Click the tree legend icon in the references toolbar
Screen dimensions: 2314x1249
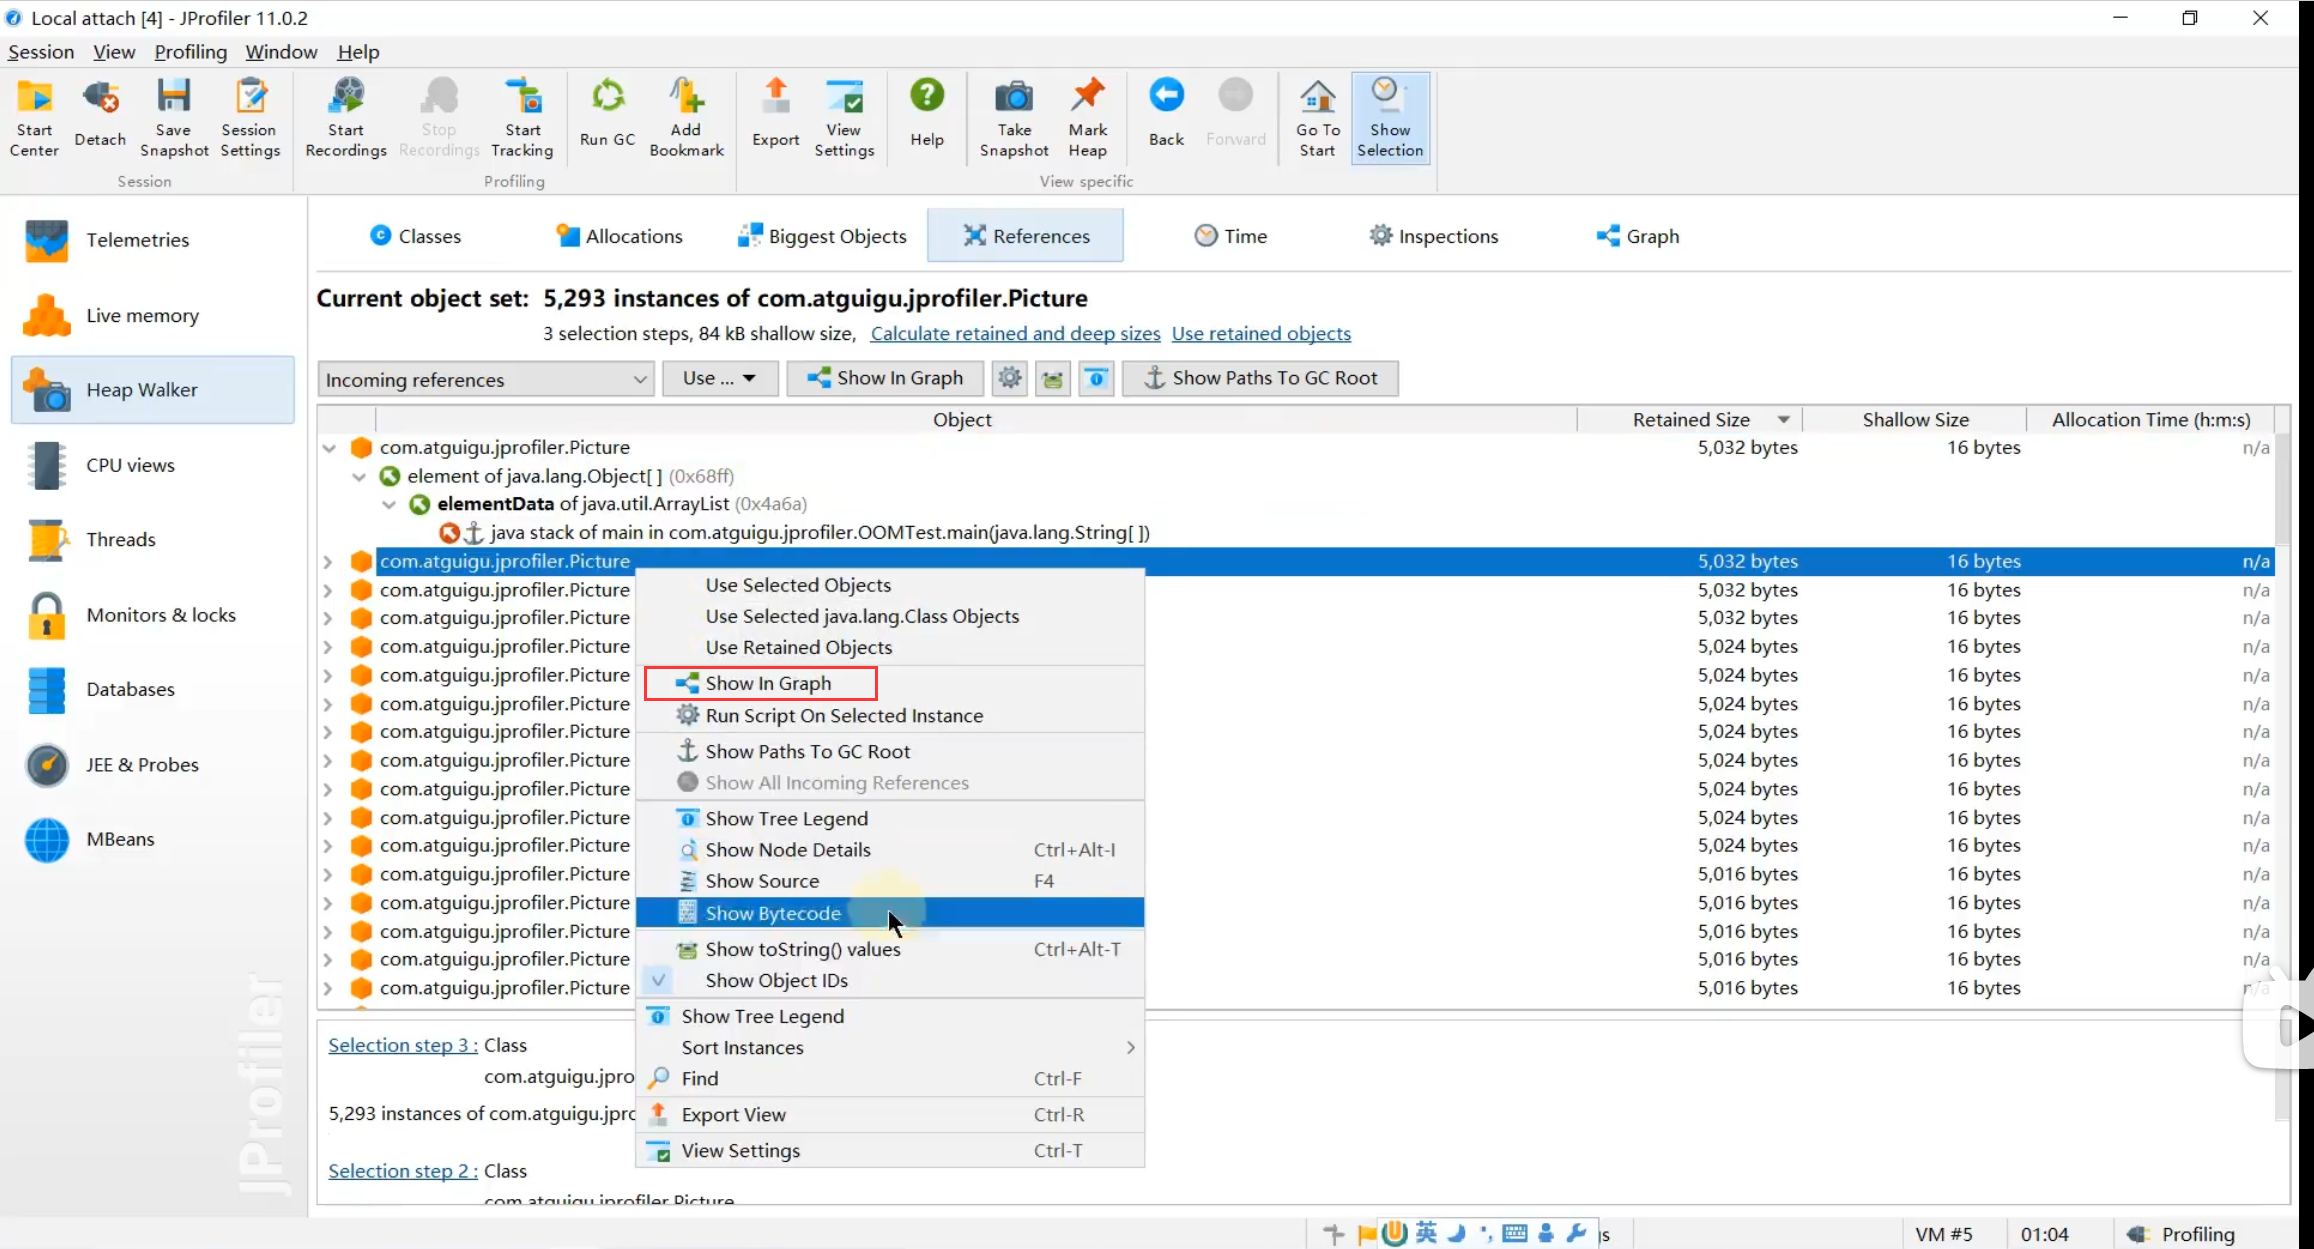tap(1097, 378)
